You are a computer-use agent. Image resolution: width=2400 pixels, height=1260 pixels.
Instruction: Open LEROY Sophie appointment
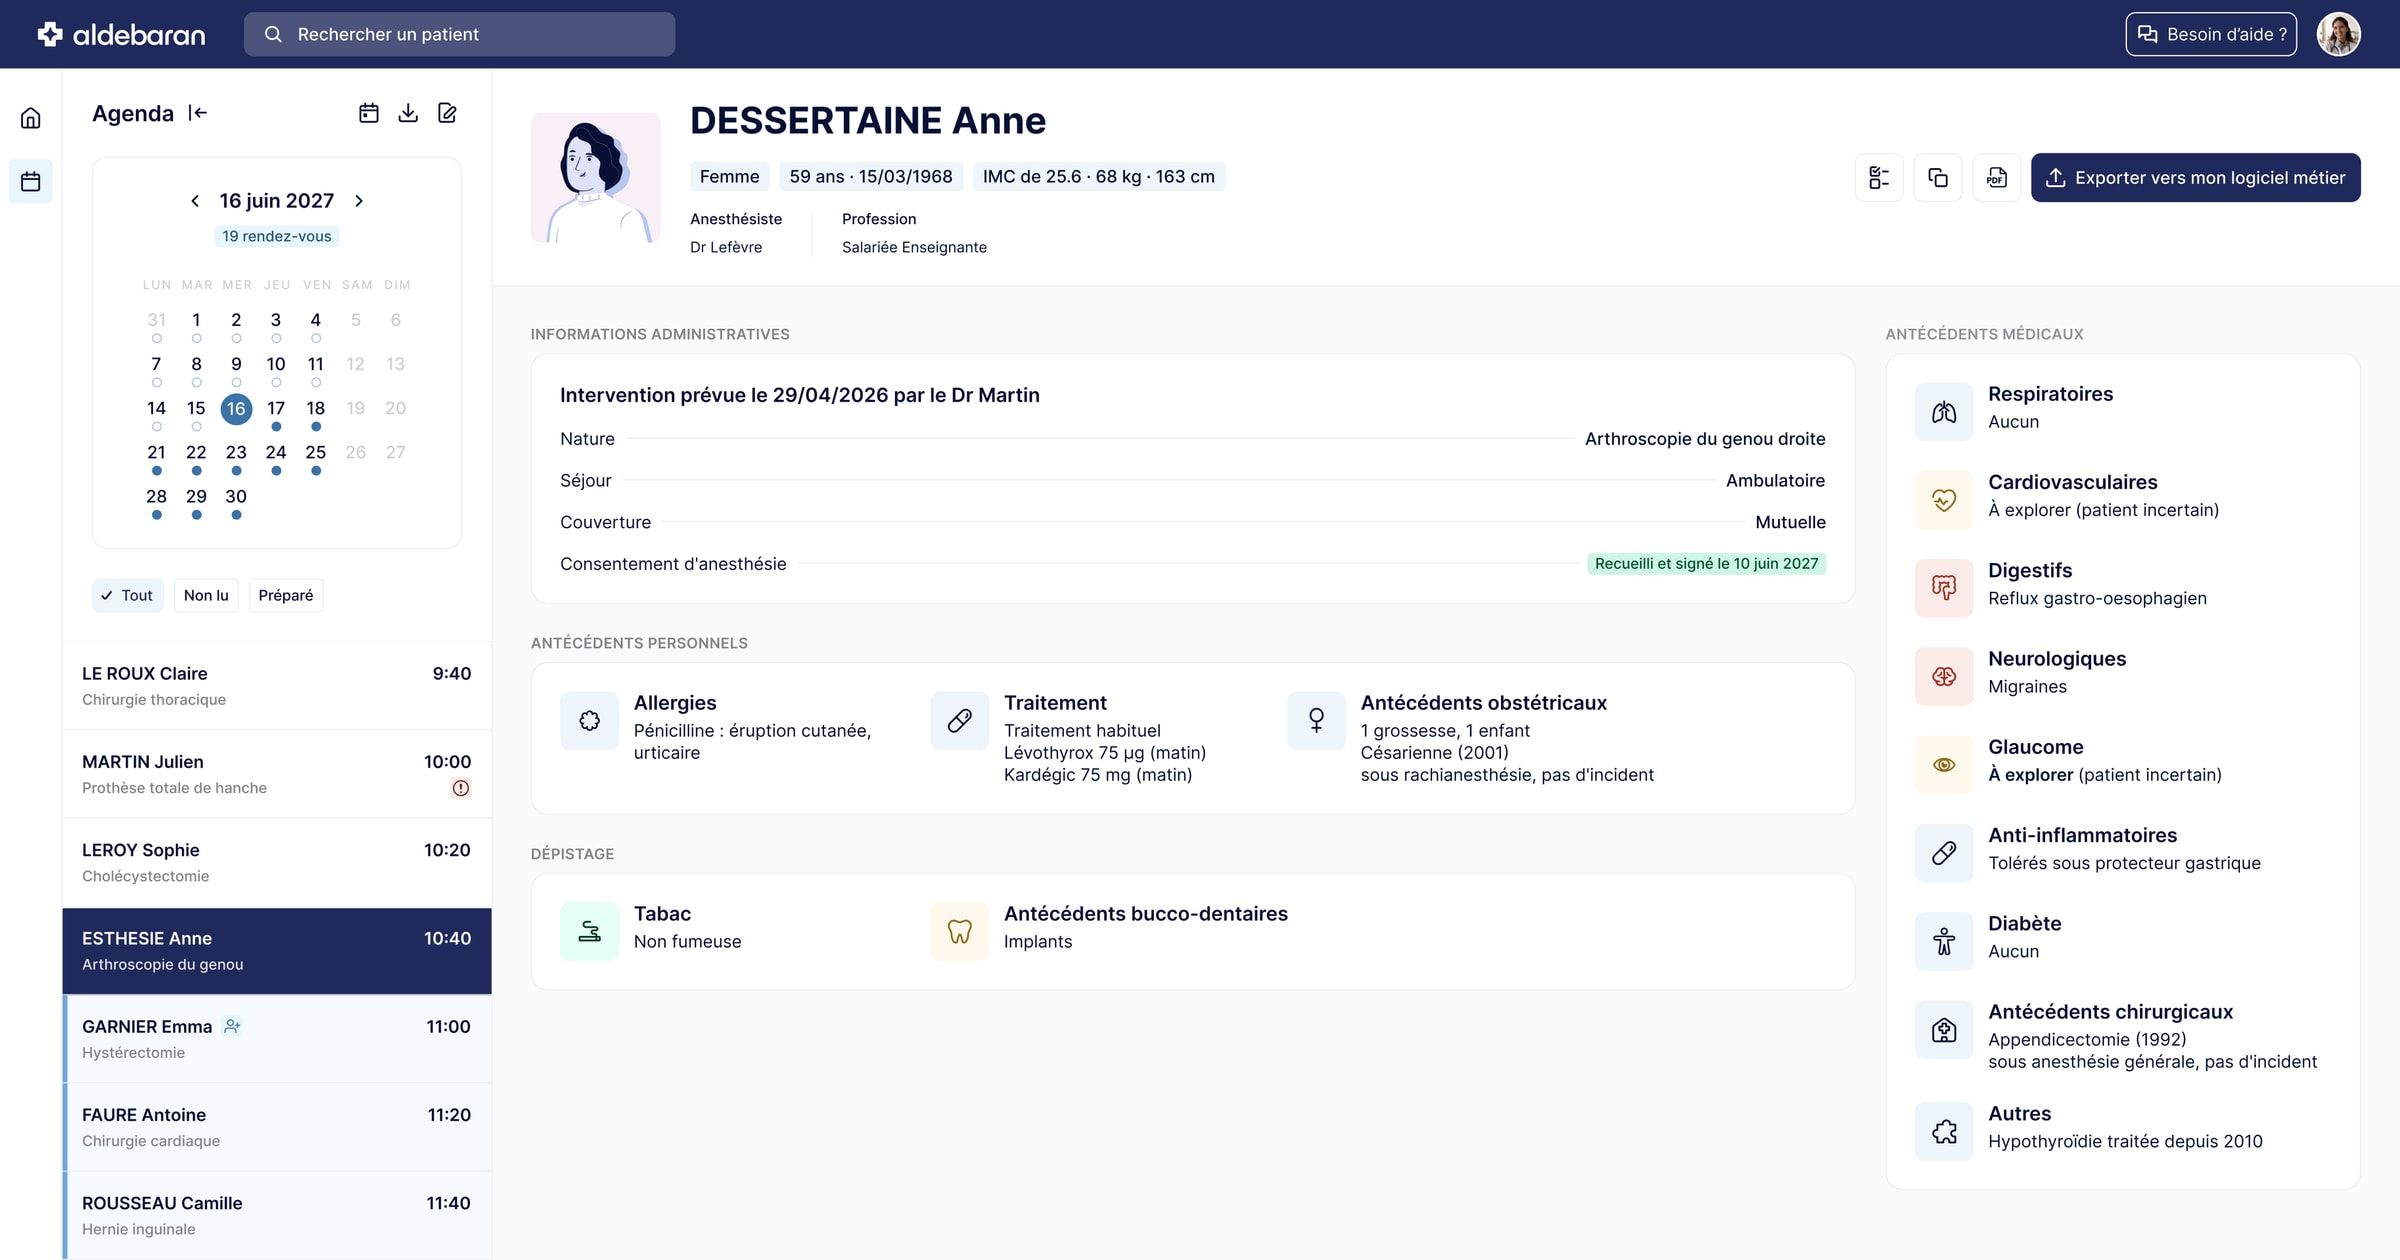click(x=277, y=862)
